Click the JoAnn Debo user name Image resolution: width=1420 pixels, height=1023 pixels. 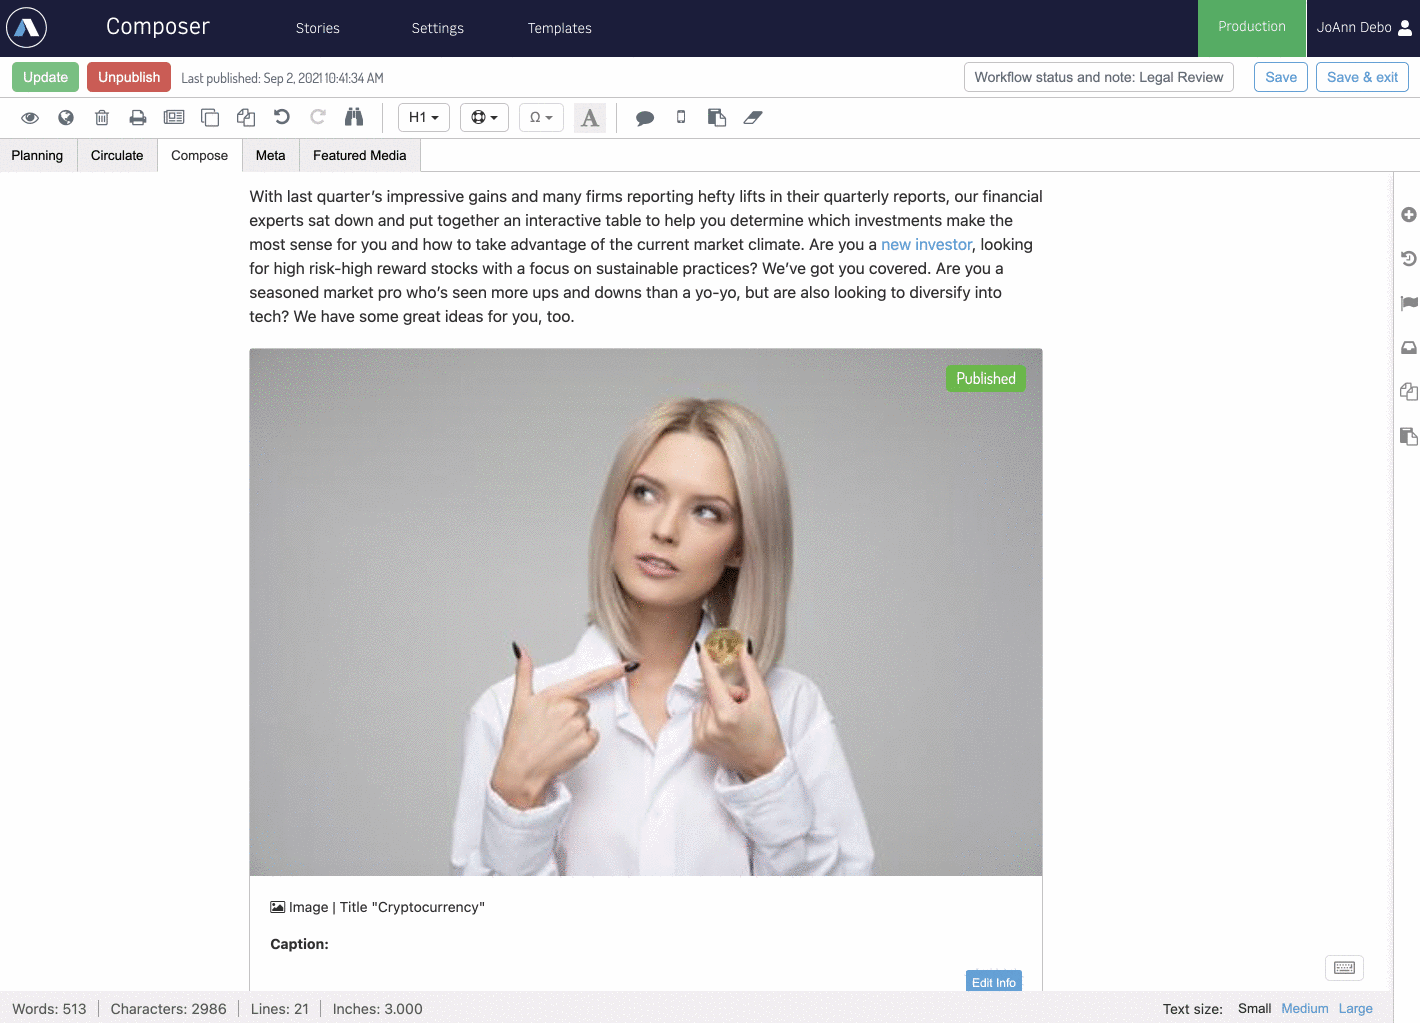pos(1354,28)
